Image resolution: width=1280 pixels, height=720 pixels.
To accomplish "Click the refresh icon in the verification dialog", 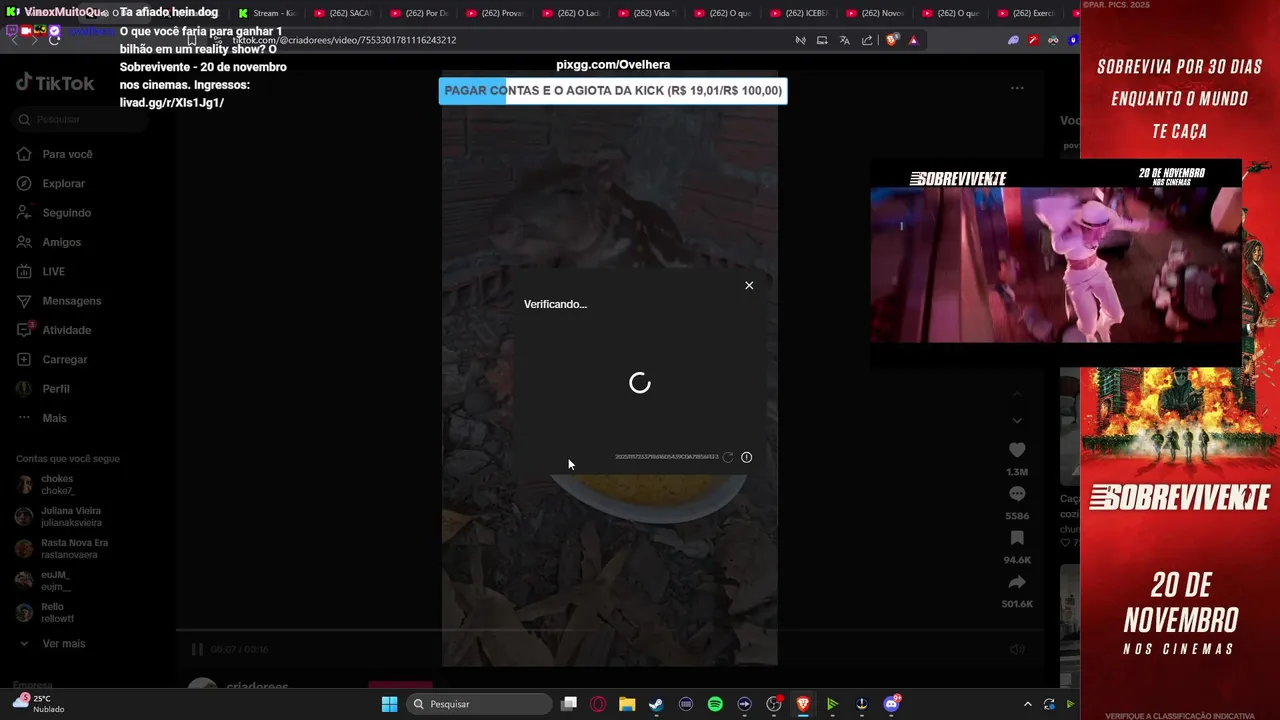I will [728, 457].
